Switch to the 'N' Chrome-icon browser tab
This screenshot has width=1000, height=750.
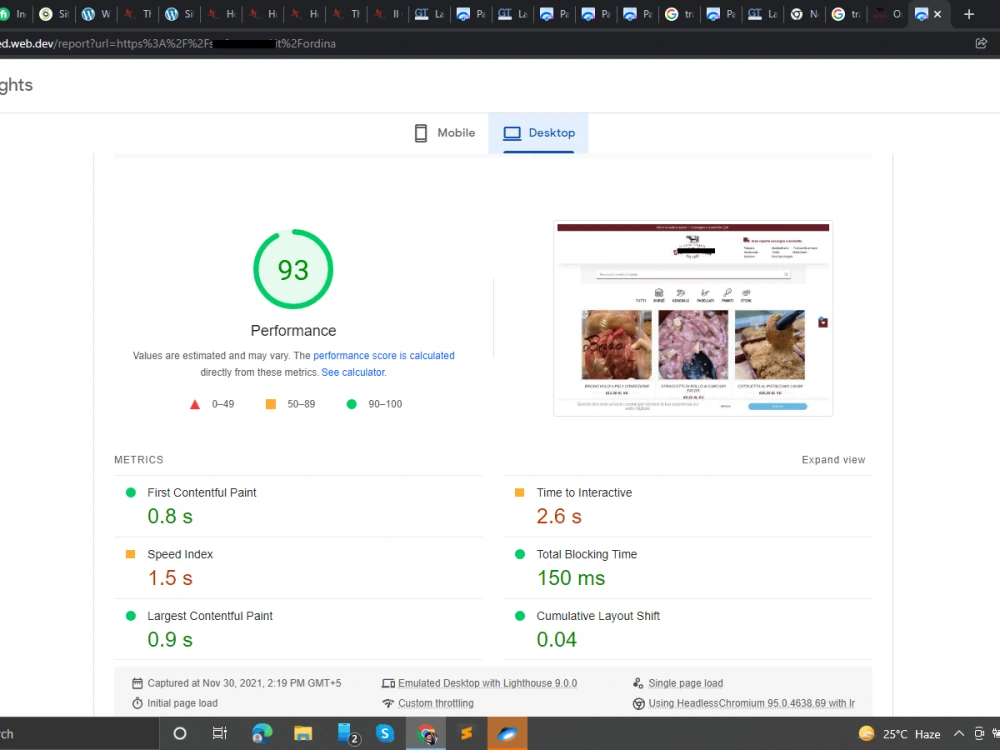805,14
